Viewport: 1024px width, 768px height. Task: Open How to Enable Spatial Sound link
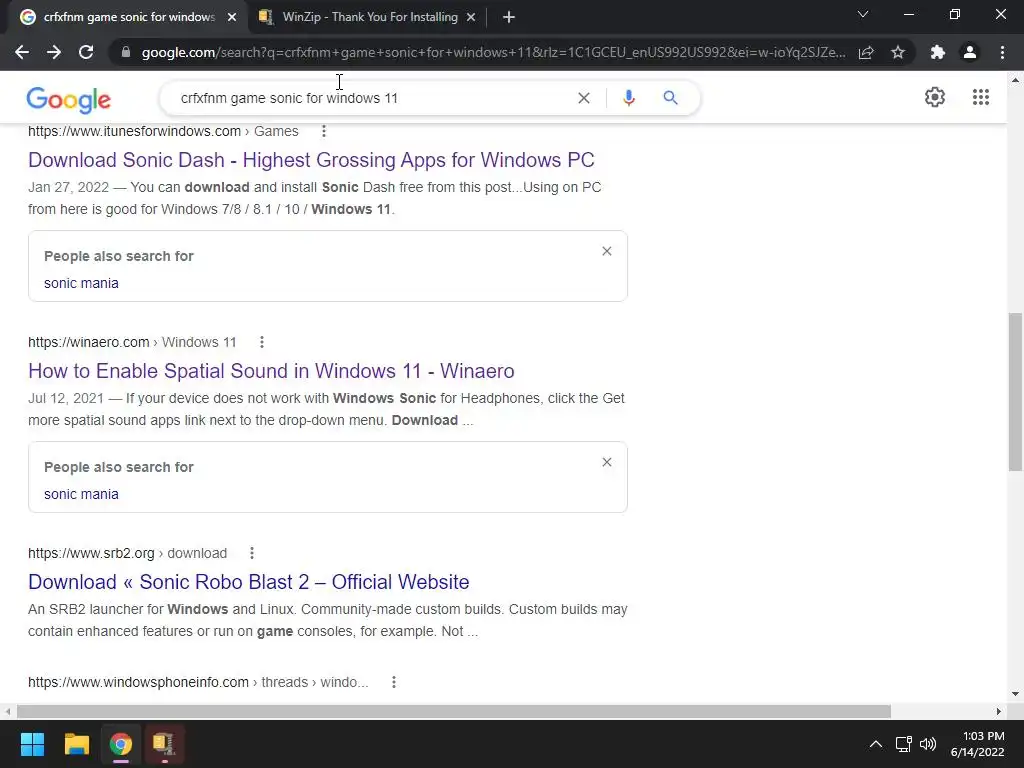(271, 371)
